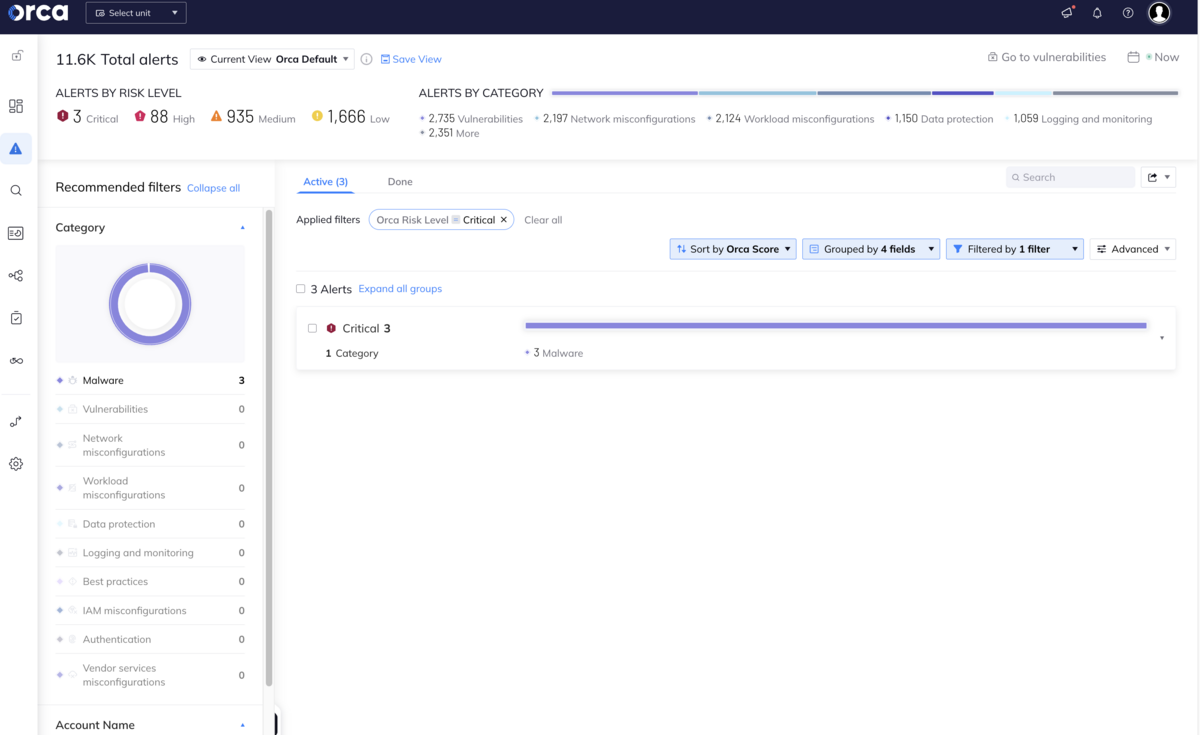Click 2,351 More categories
The width and height of the screenshot is (1200, 735).
[449, 133]
